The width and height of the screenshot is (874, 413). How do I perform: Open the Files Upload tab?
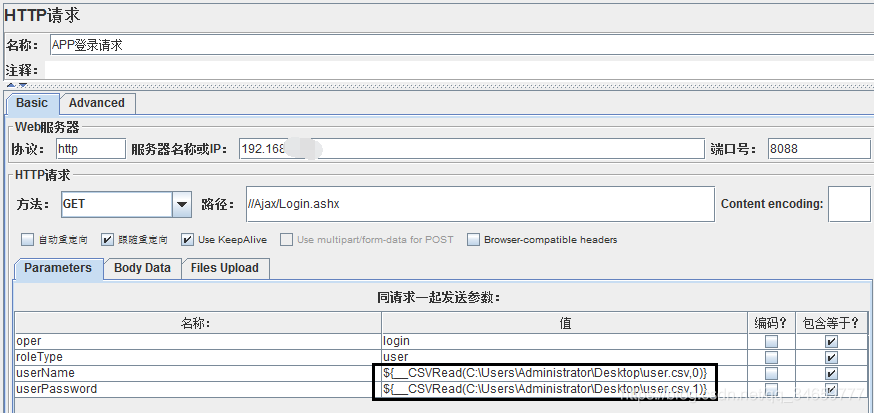225,268
